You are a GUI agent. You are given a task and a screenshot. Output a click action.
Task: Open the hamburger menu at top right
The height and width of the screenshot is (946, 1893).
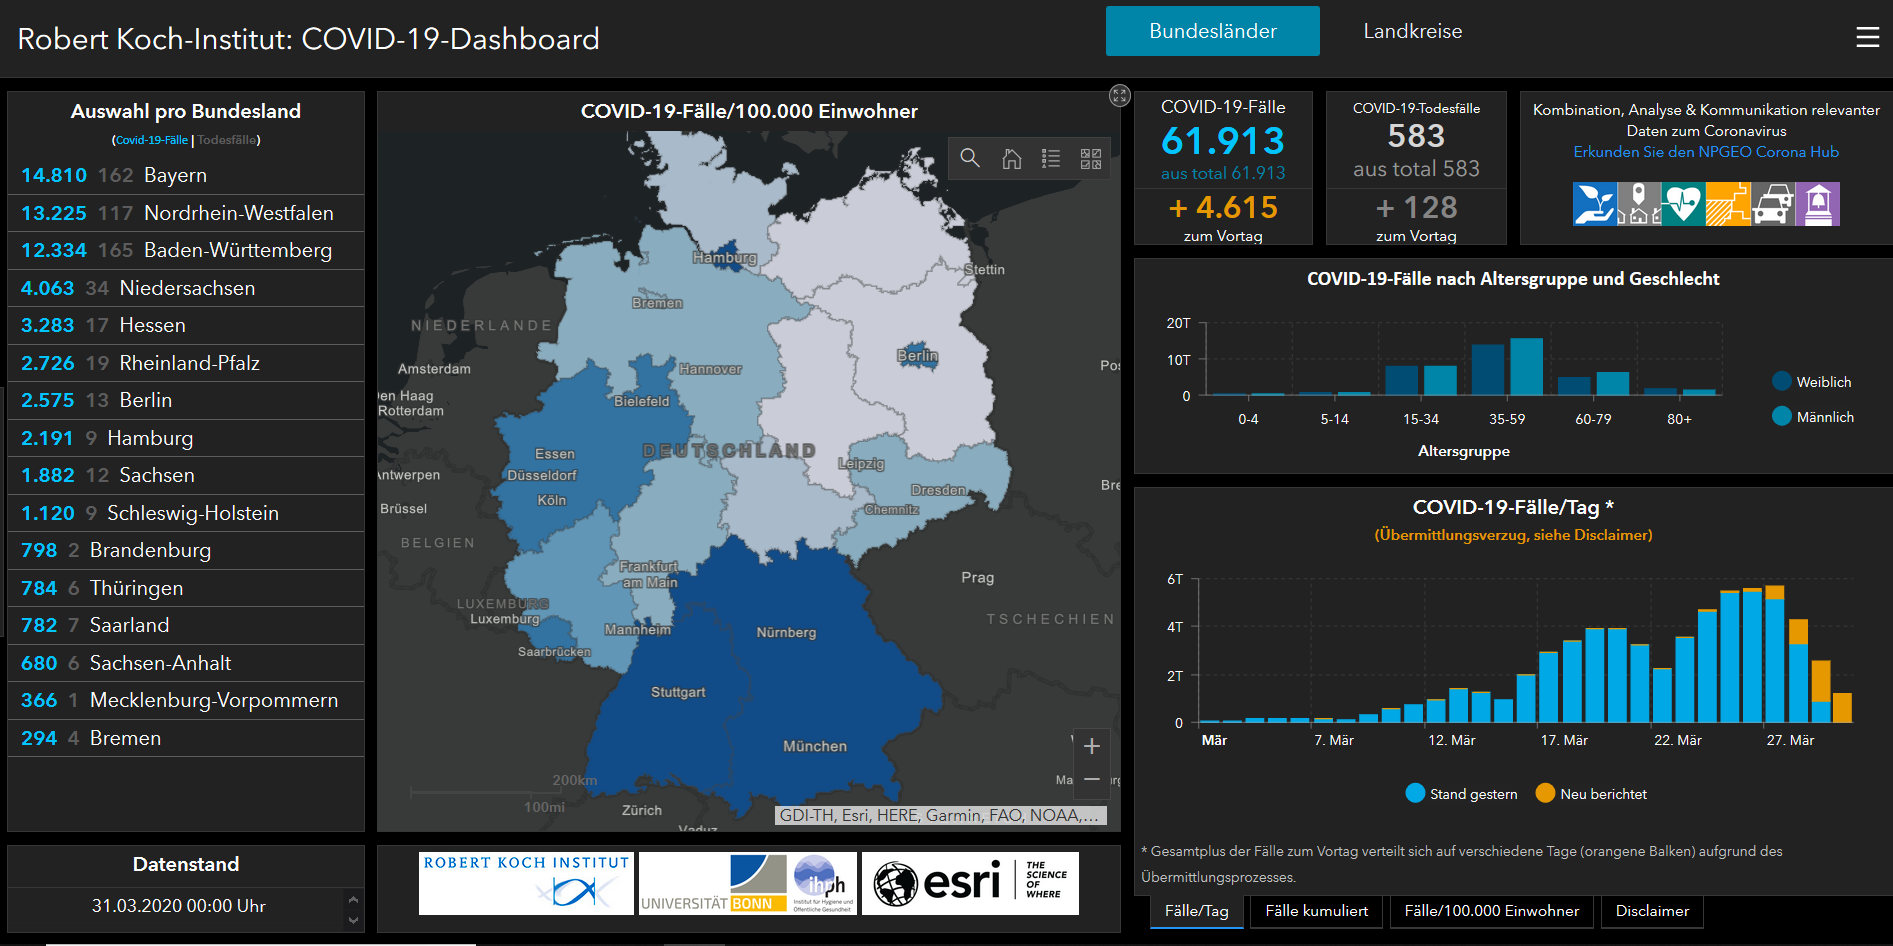tap(1867, 38)
